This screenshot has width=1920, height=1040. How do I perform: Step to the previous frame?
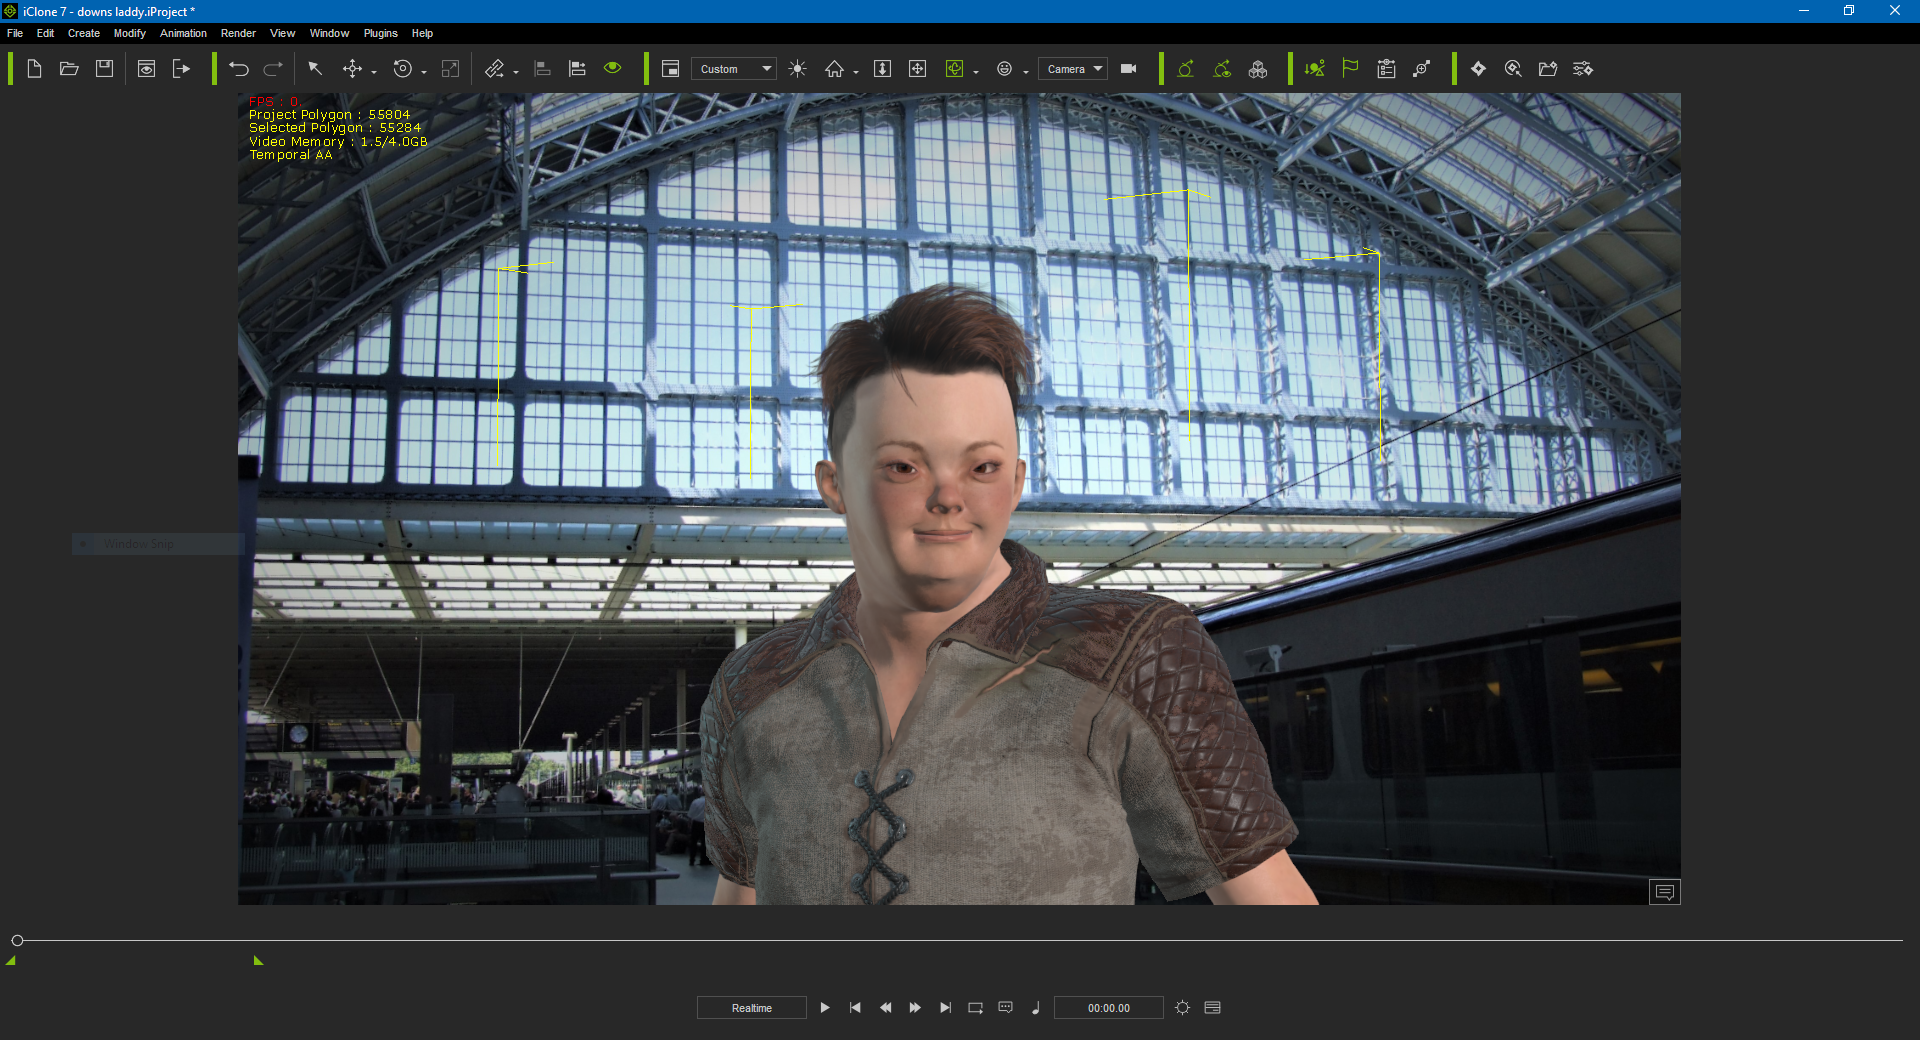point(885,1008)
